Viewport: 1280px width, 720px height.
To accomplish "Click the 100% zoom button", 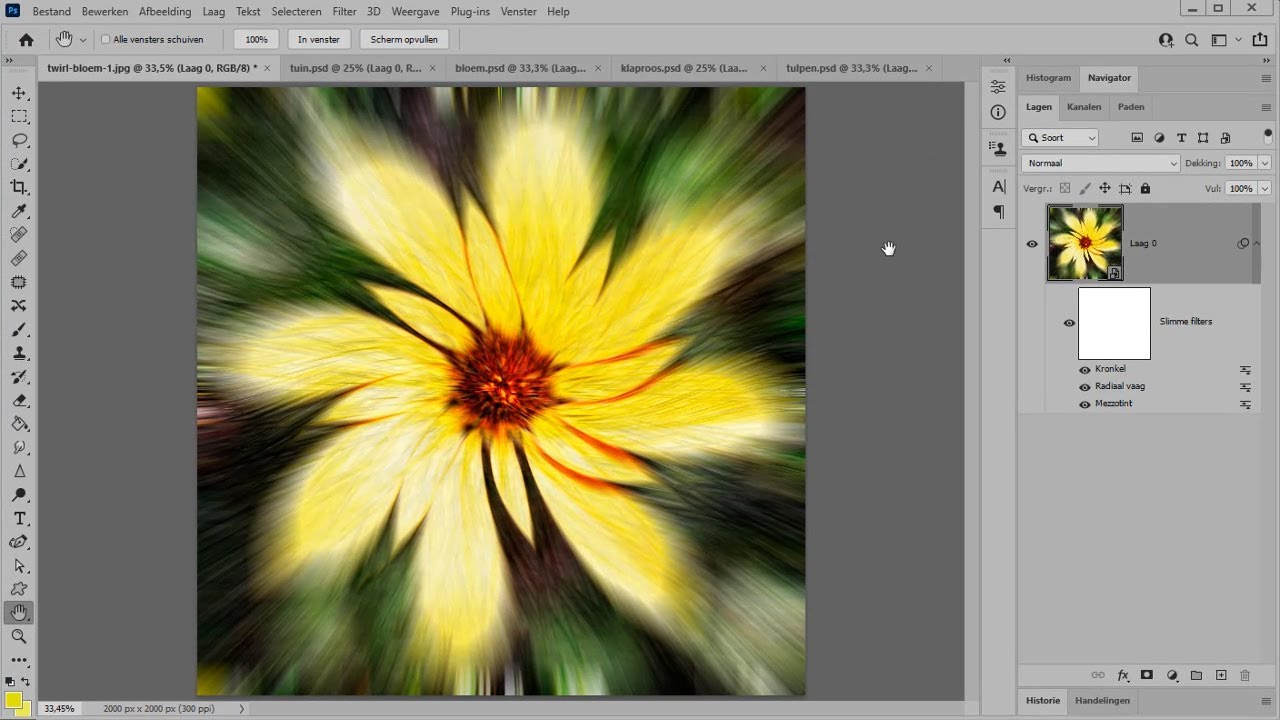I will pos(256,40).
